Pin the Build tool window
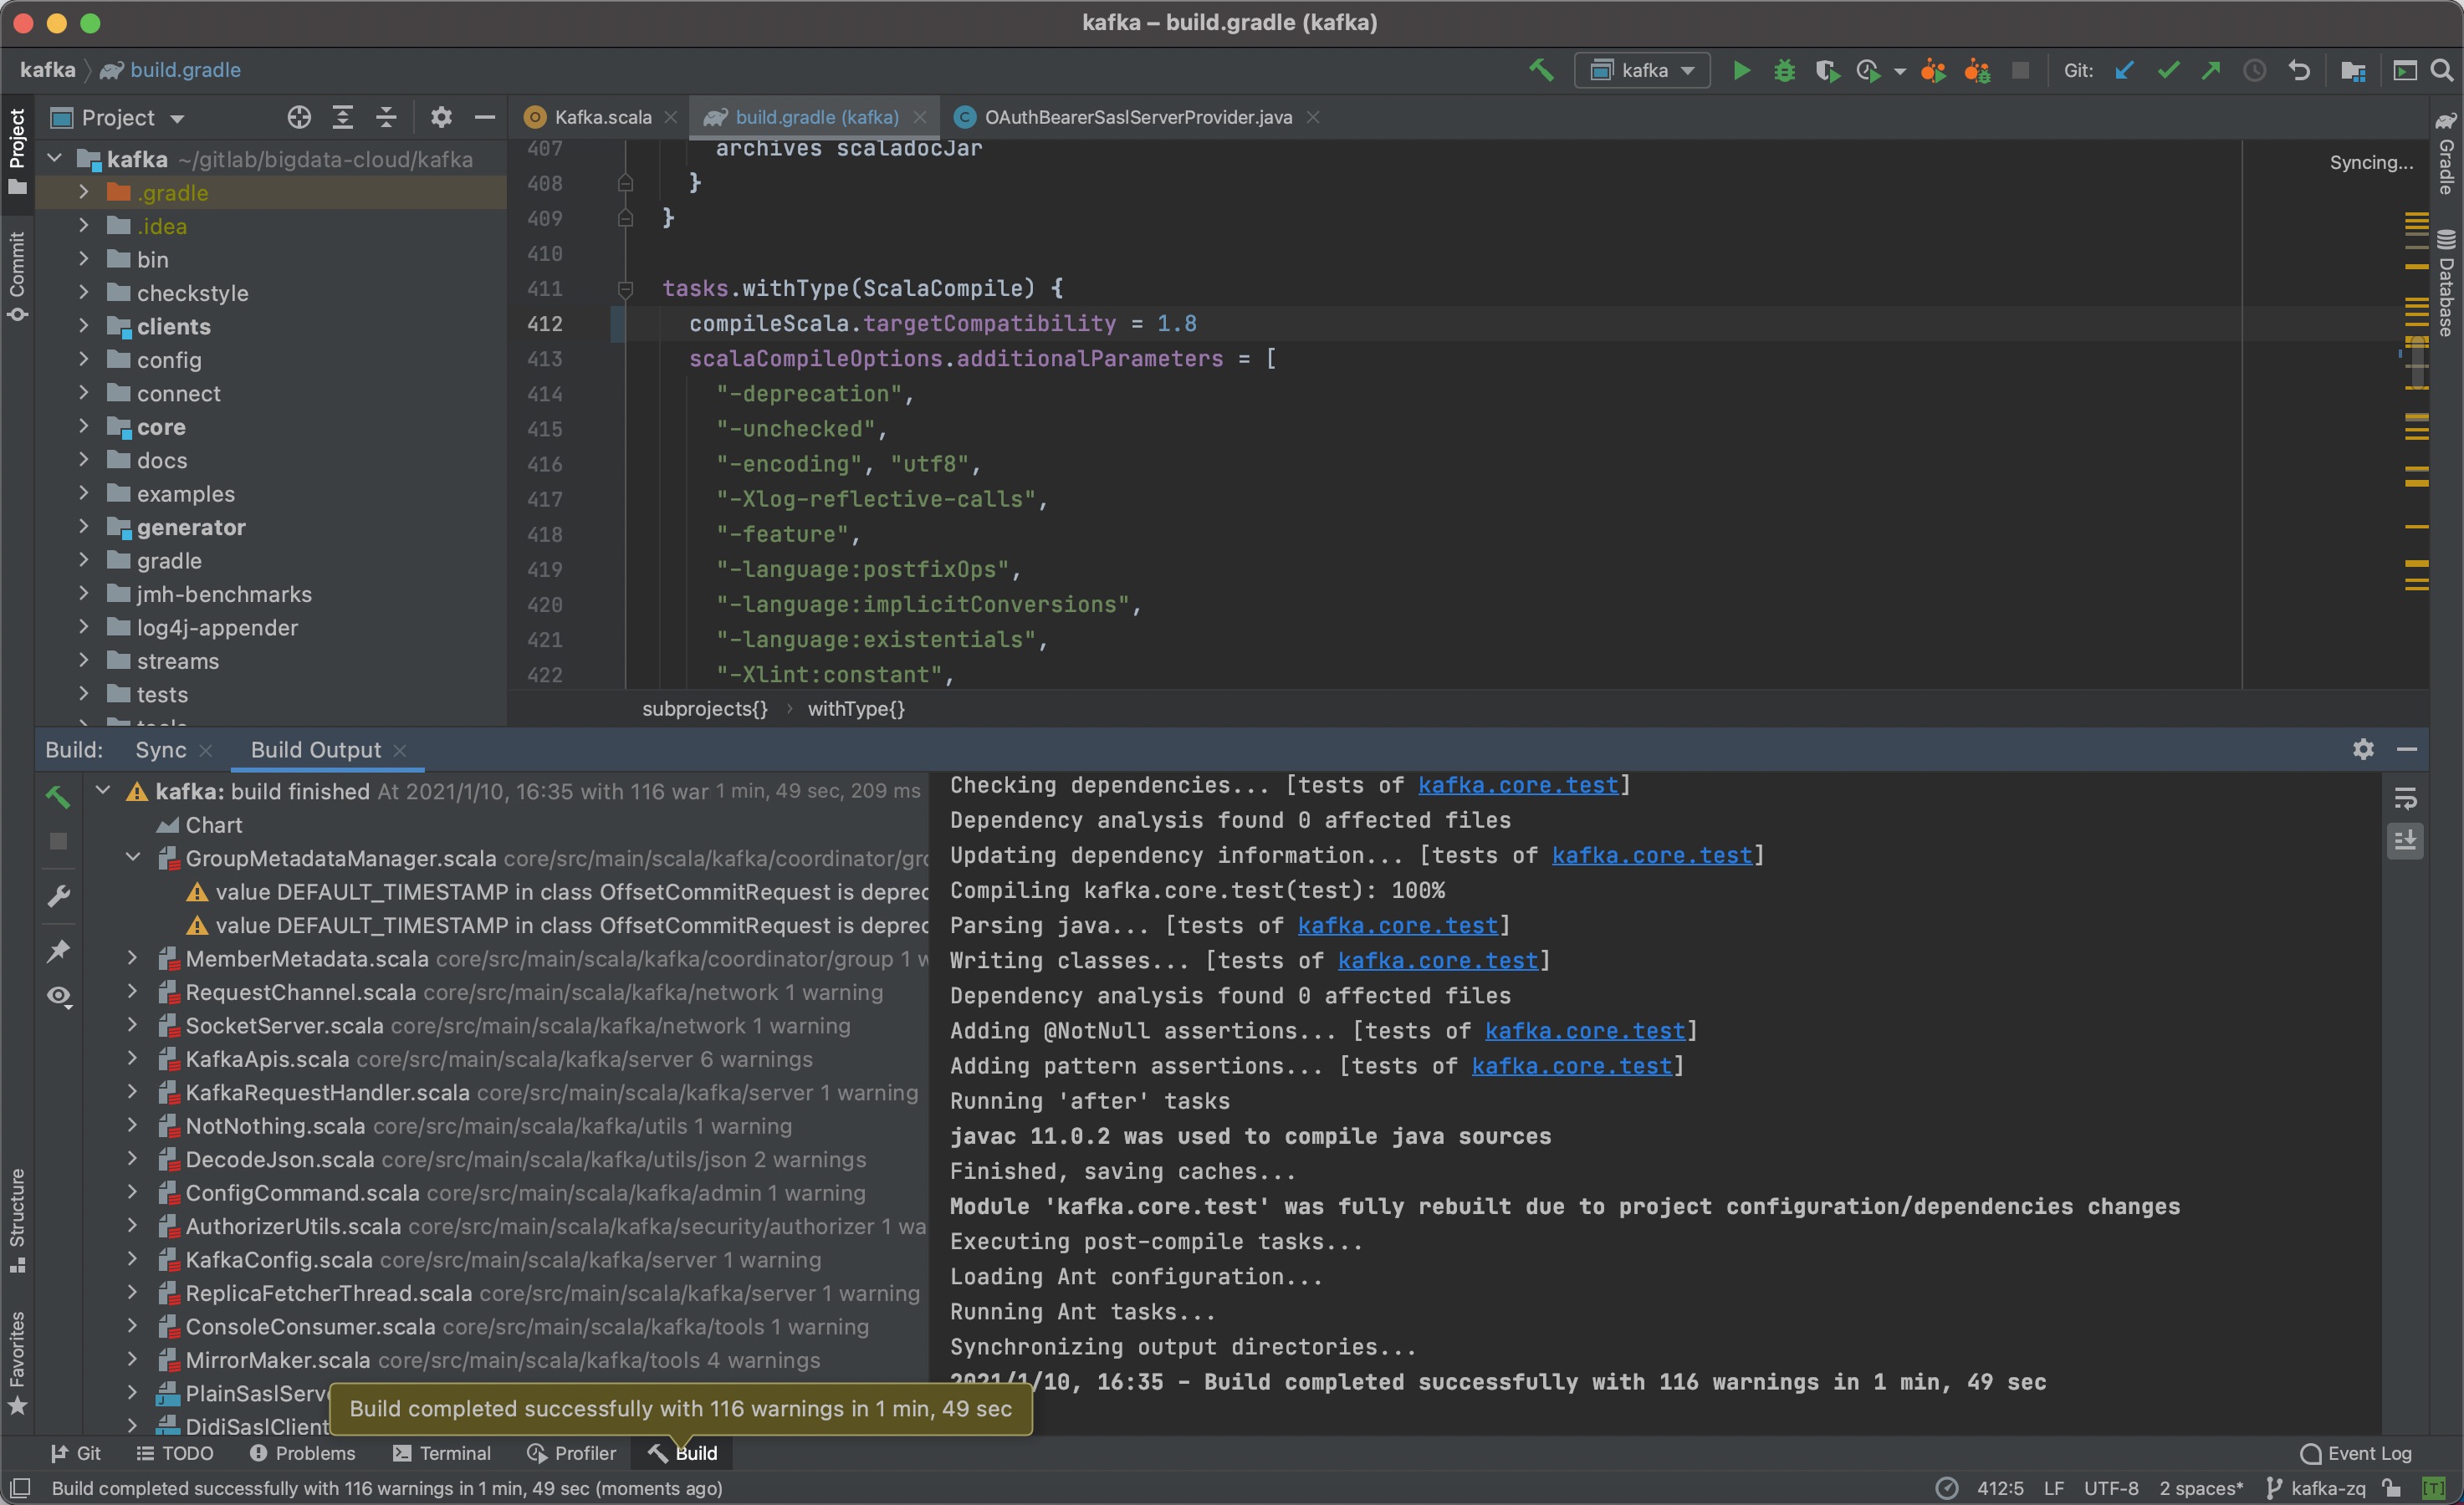Viewport: 2464px width, 1505px height. [58, 950]
